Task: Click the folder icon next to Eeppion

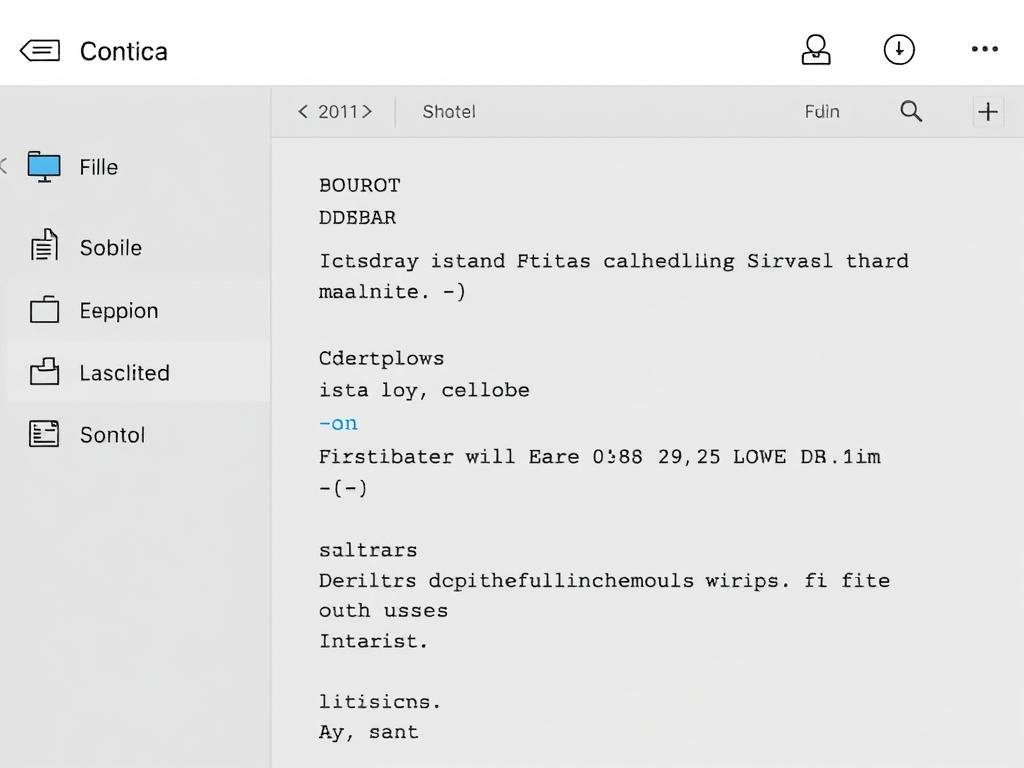Action: point(44,310)
